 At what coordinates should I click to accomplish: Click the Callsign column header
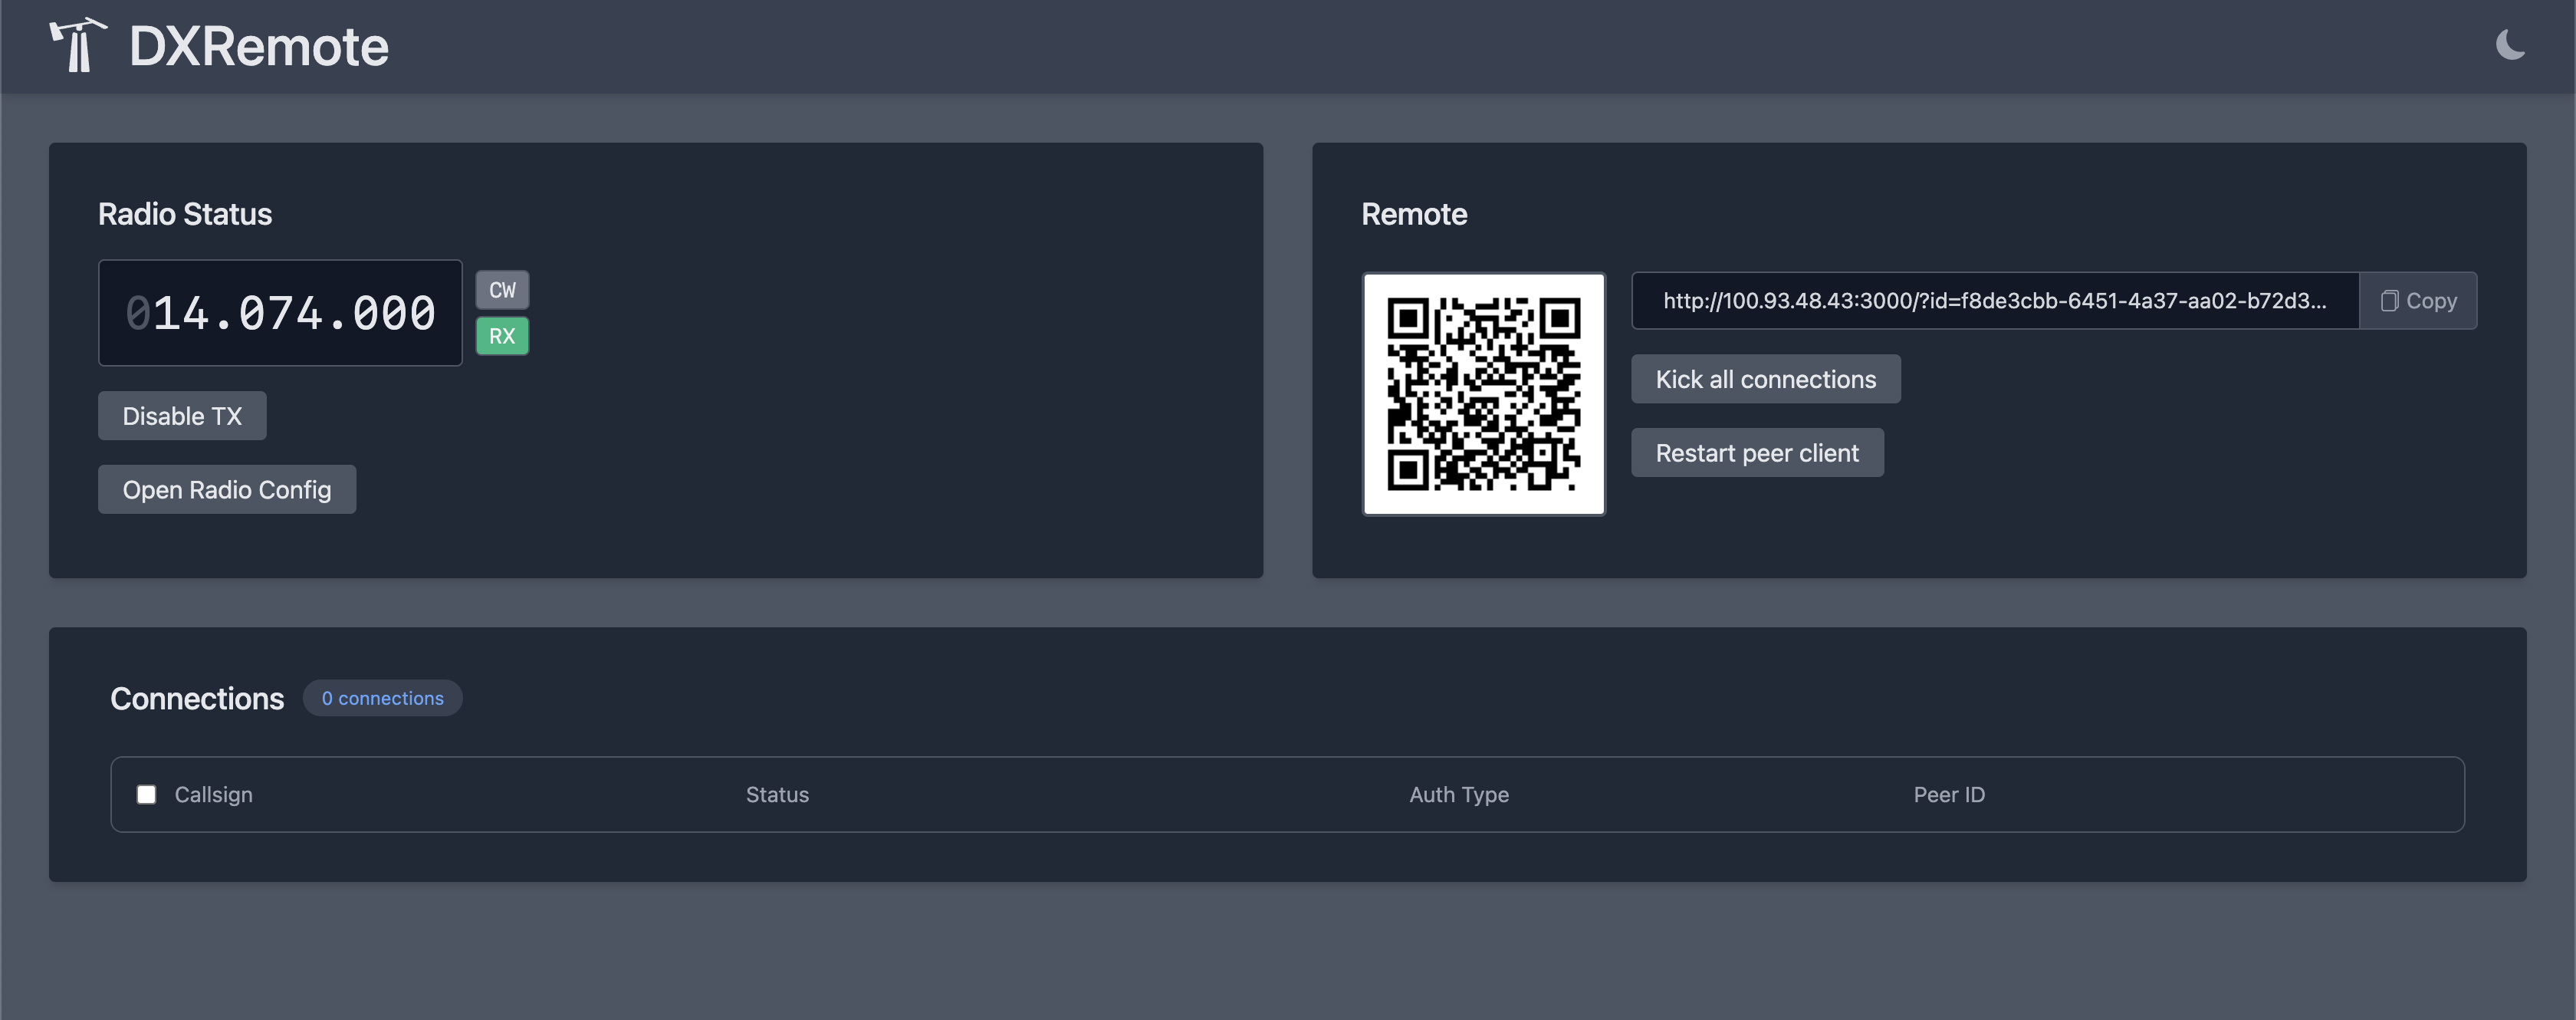[x=213, y=794]
